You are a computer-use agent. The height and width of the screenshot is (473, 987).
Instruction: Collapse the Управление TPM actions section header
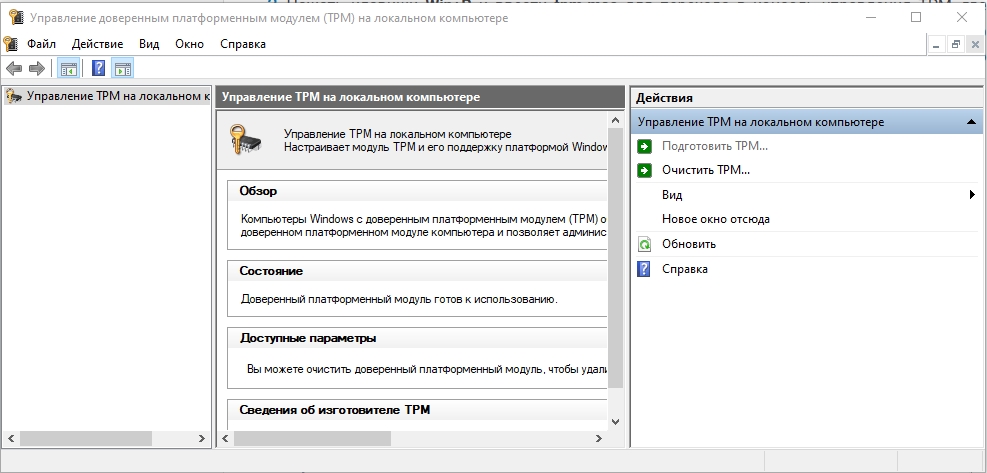coord(808,122)
